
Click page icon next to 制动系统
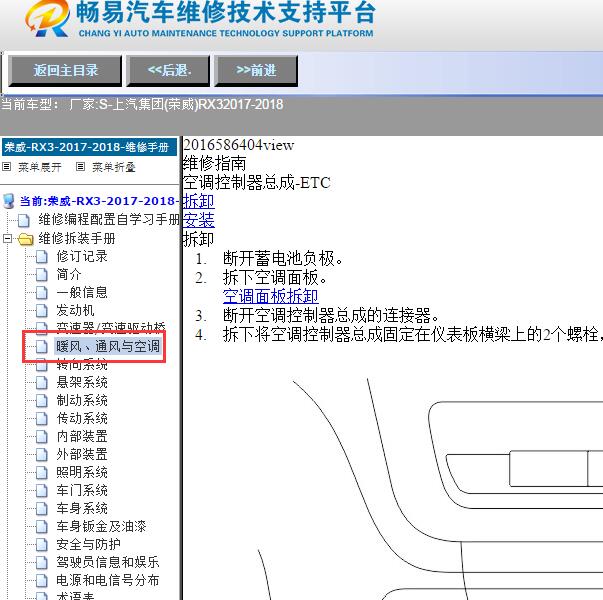tap(42, 400)
